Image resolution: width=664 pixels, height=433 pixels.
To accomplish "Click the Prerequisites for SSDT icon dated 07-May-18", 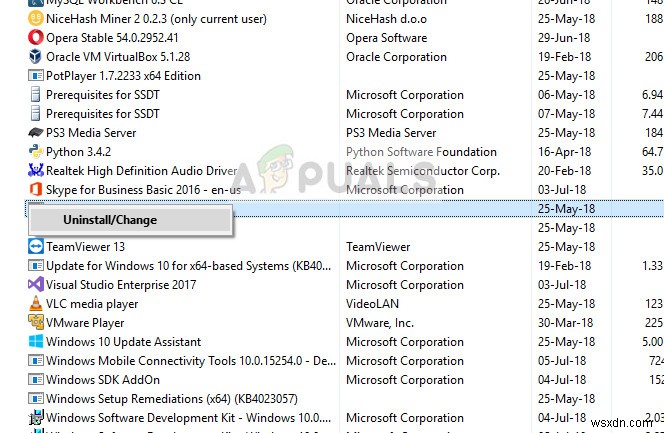I will tap(36, 114).
